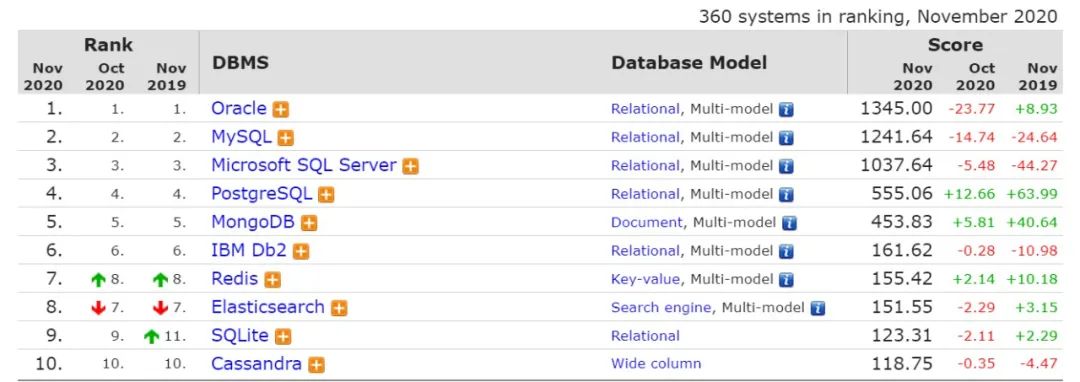
Task: Open the Cassandra link
Action: [256, 363]
